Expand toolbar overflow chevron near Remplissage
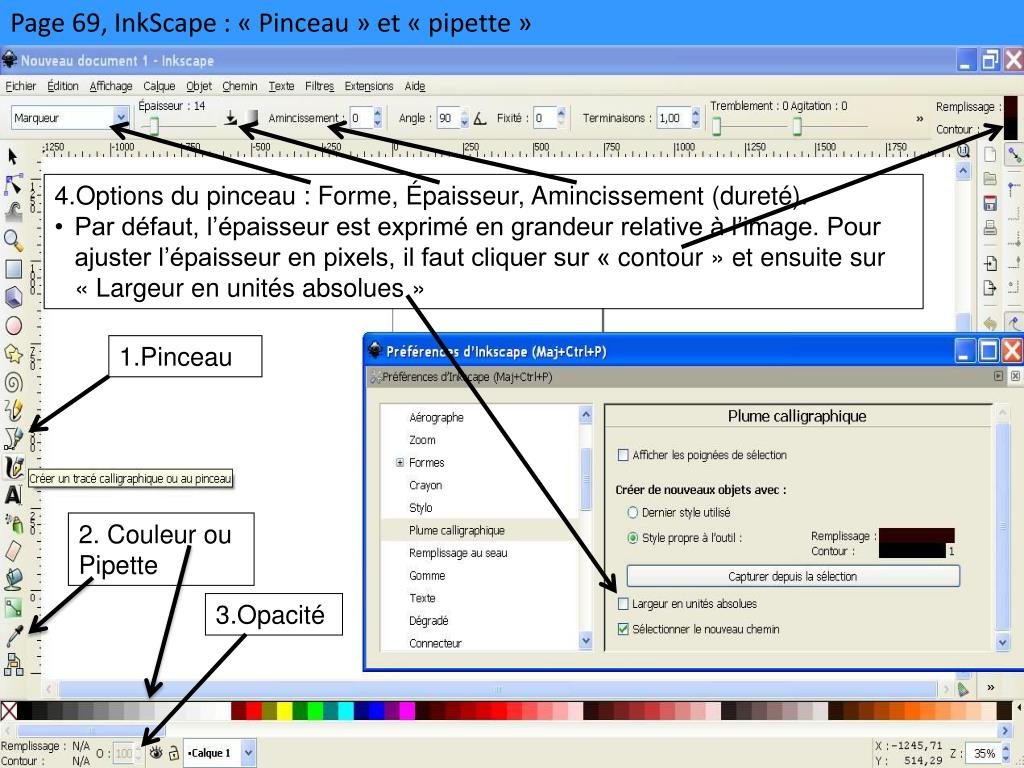This screenshot has height=768, width=1024. point(920,119)
